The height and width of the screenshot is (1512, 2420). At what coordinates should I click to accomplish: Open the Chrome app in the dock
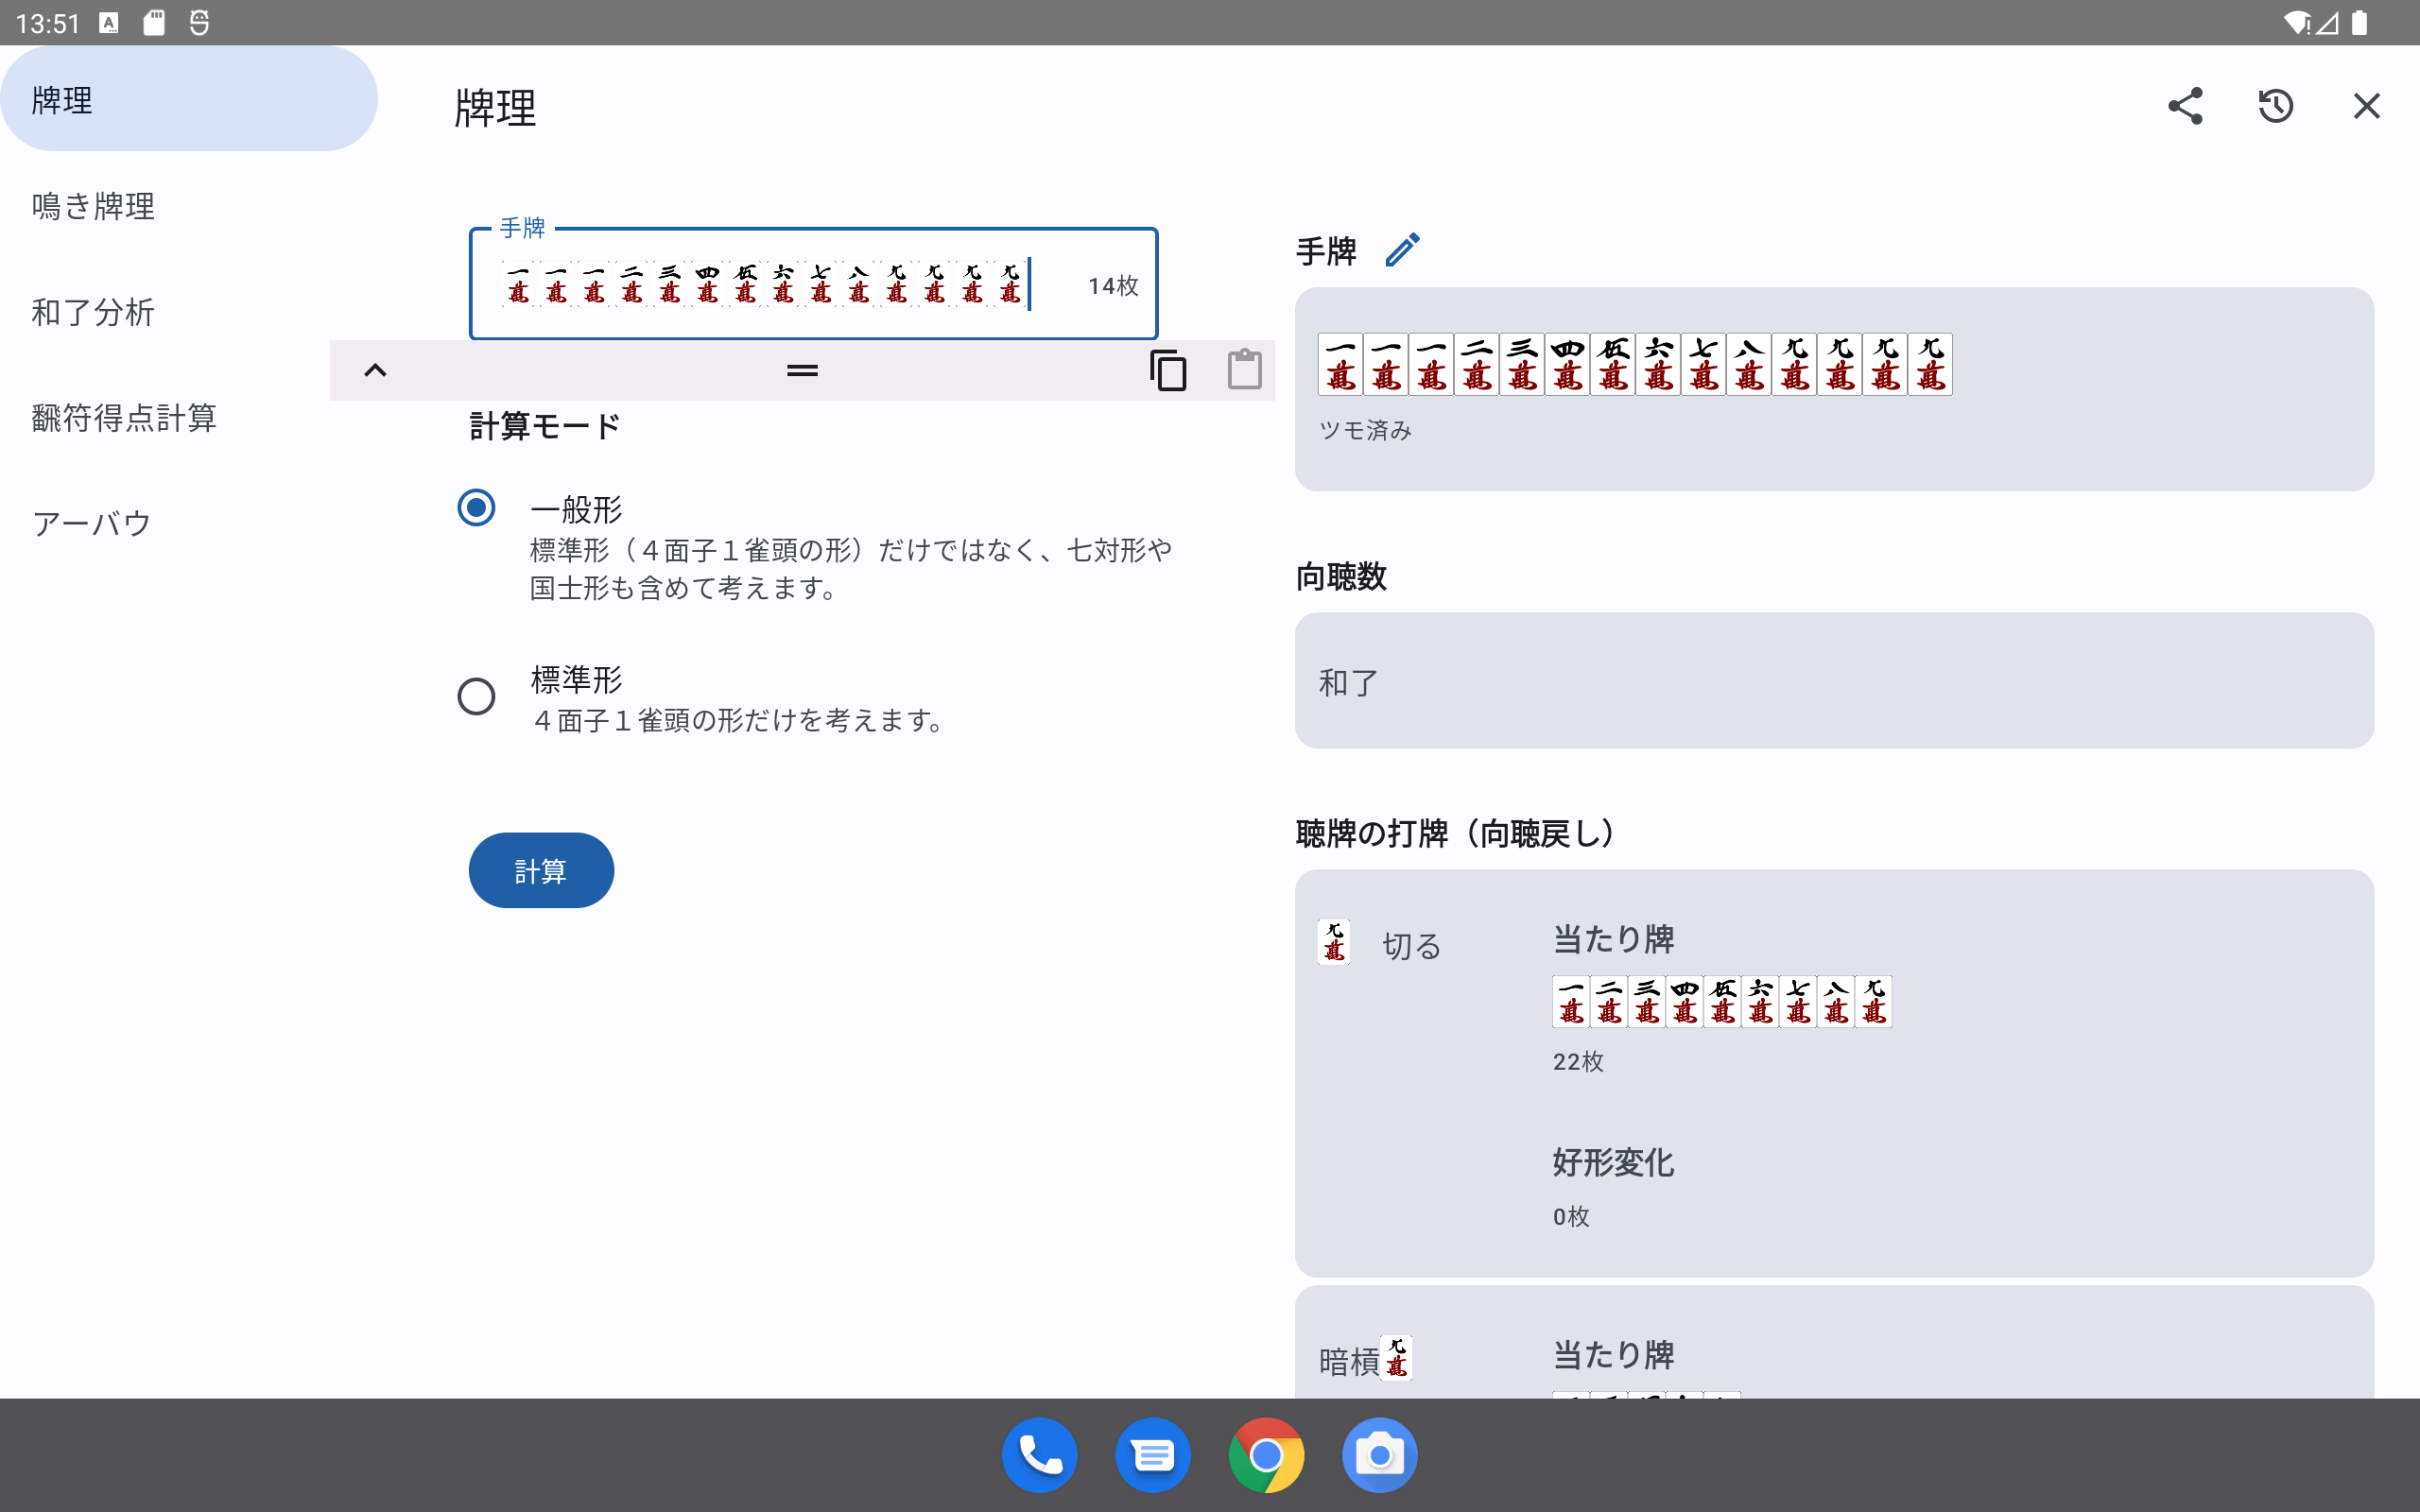point(1266,1455)
